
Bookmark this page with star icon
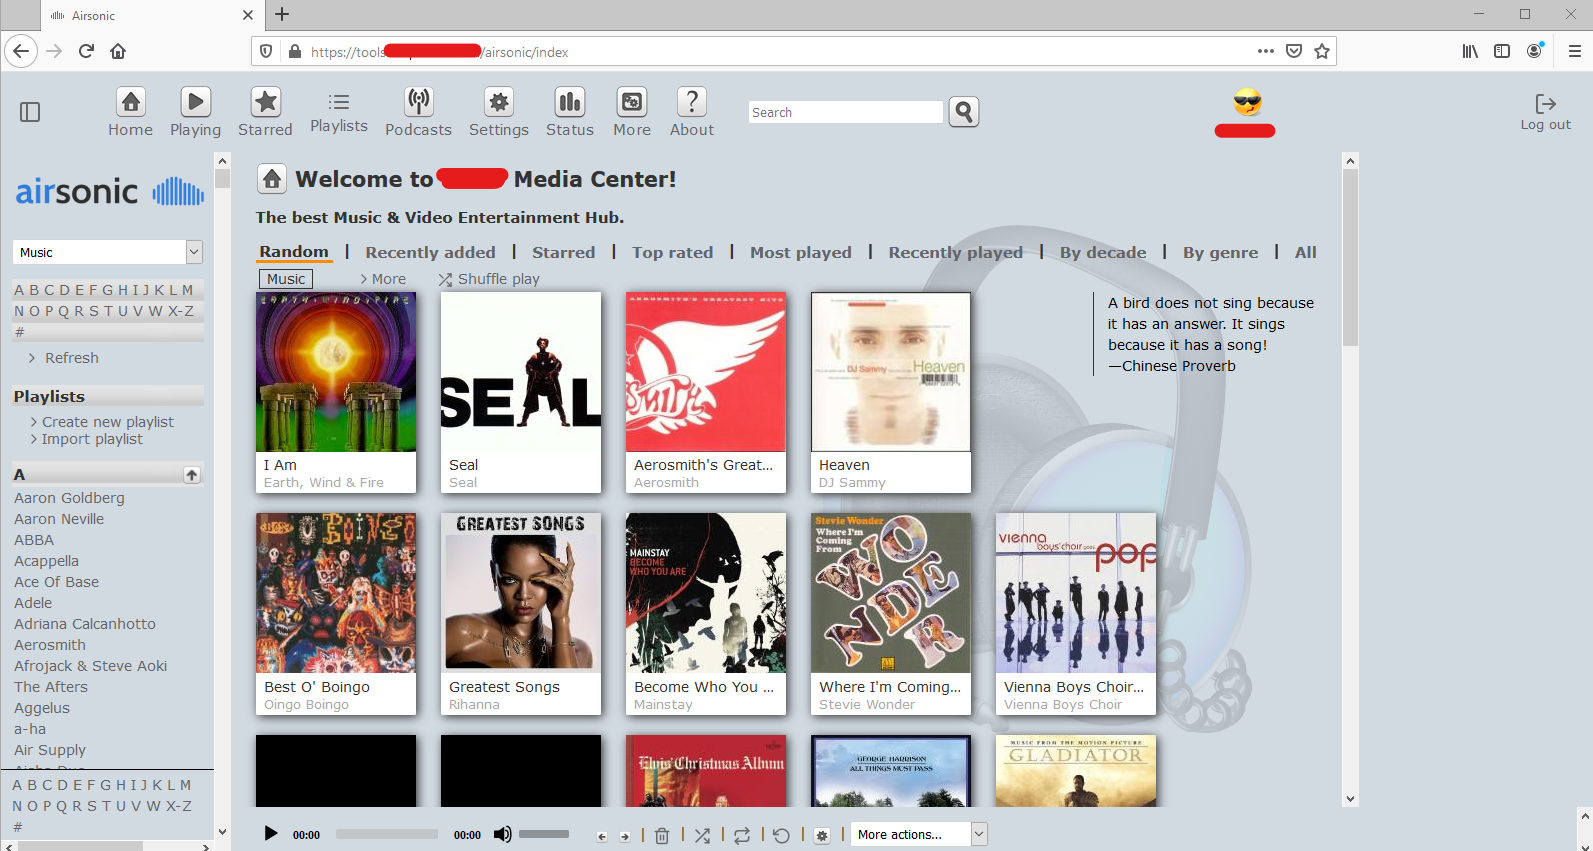[1322, 51]
